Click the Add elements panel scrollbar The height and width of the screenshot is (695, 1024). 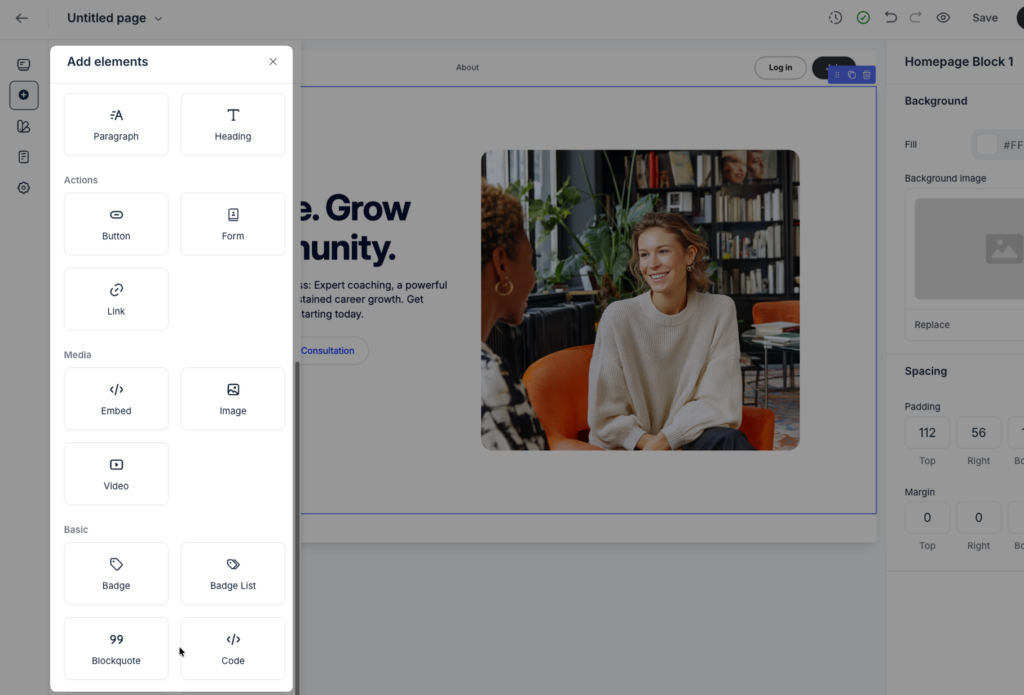[297, 528]
